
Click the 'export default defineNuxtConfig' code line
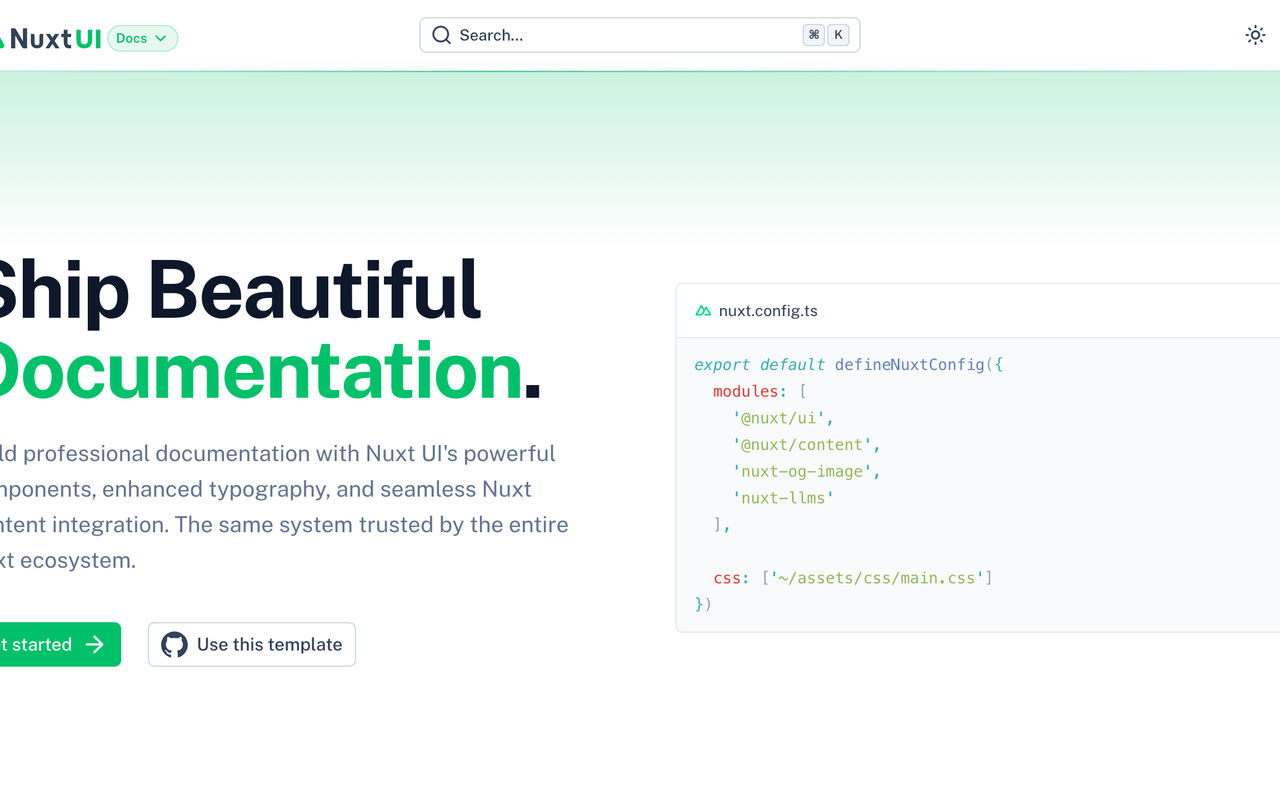click(x=848, y=364)
